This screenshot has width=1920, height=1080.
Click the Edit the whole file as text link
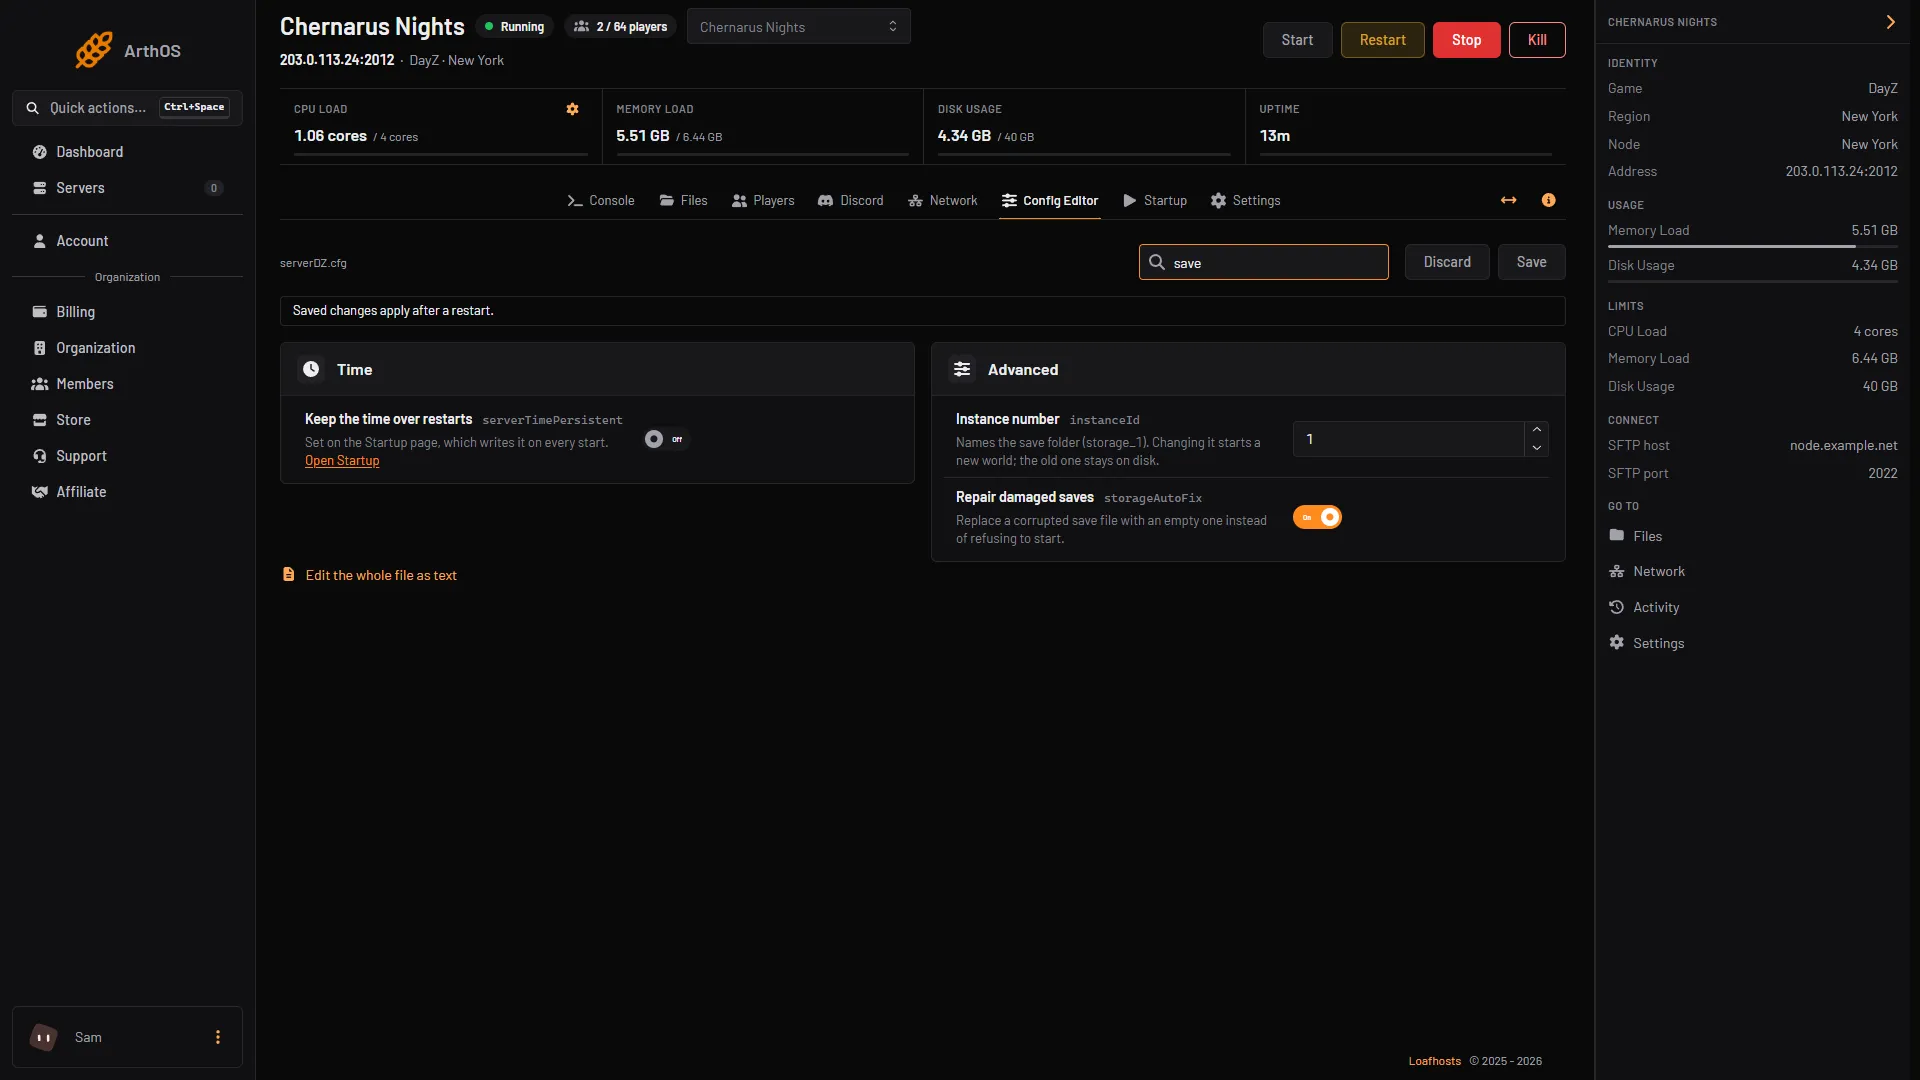381,575
